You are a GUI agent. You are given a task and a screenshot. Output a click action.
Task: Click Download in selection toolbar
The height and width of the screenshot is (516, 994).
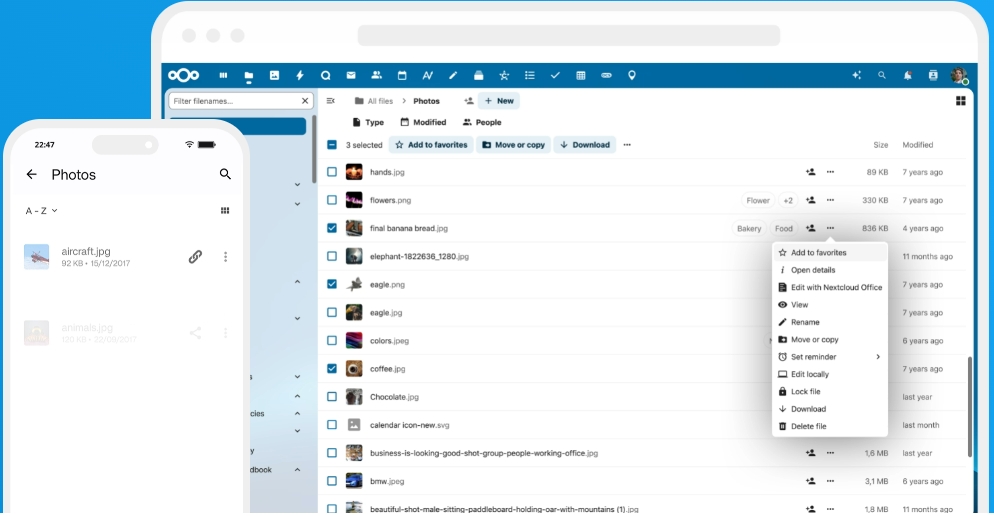584,145
